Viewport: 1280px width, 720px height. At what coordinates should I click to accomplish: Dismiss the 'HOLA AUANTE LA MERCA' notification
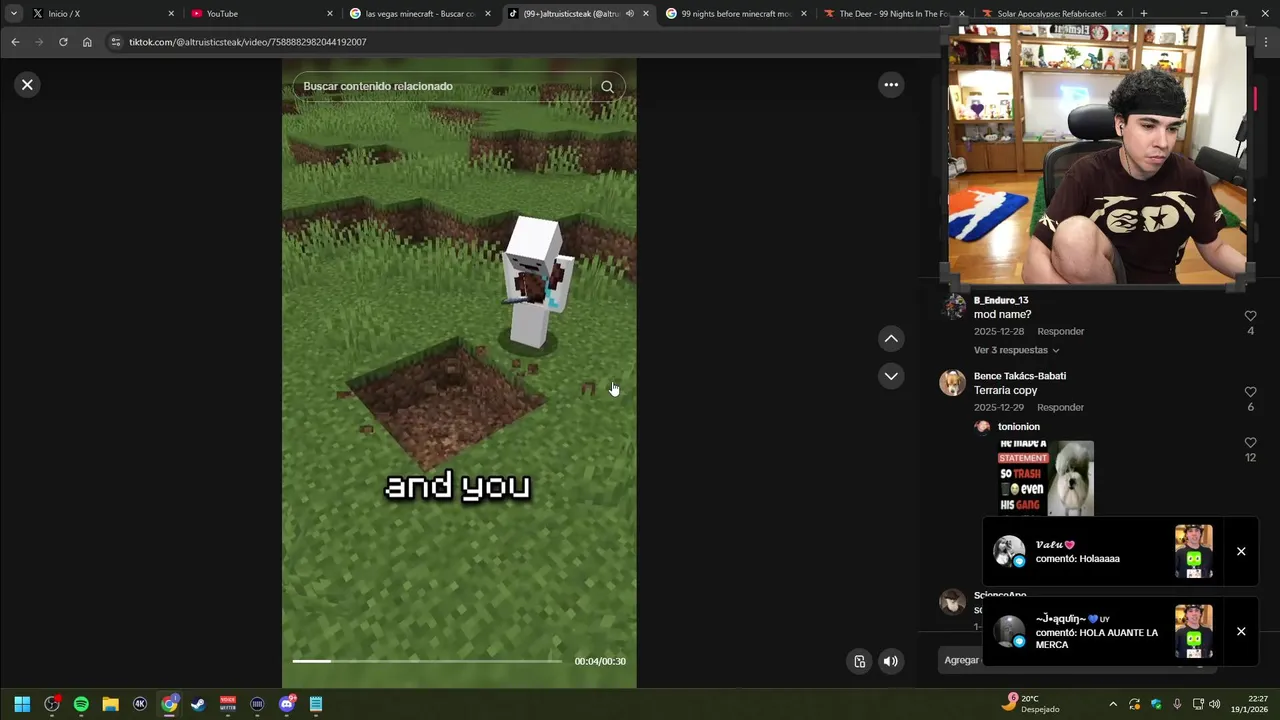pyautogui.click(x=1241, y=632)
